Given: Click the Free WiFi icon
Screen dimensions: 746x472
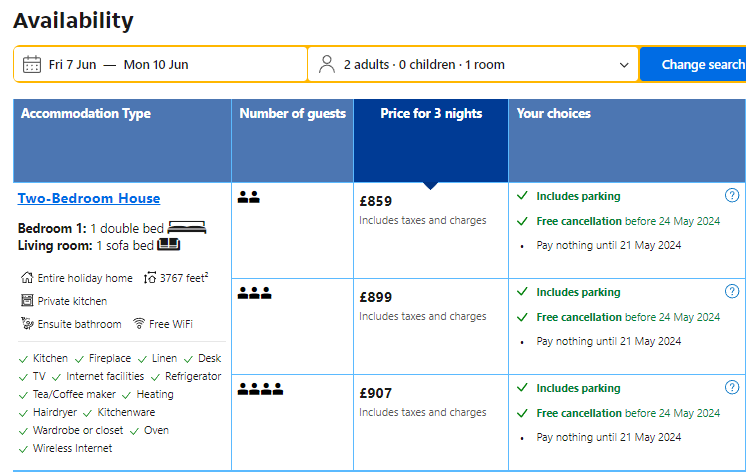Looking at the screenshot, I should click(x=140, y=324).
